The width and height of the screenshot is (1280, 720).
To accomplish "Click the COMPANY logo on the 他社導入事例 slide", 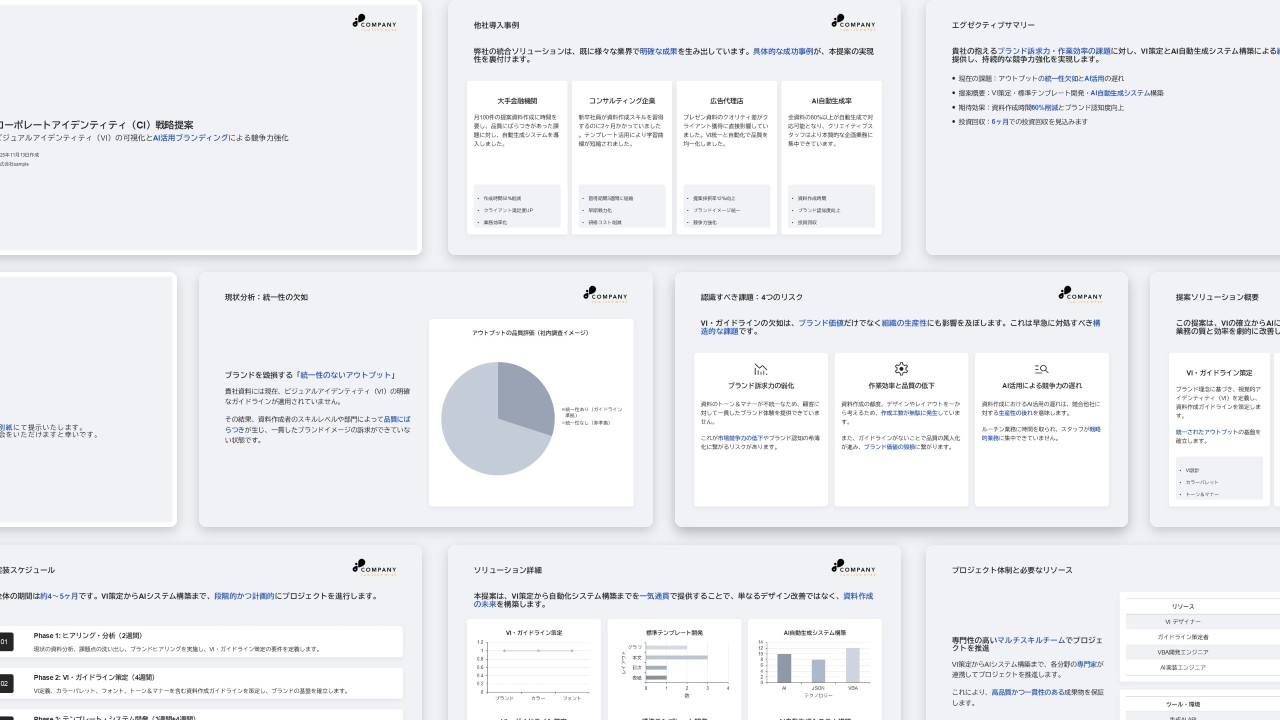I will pos(852,22).
